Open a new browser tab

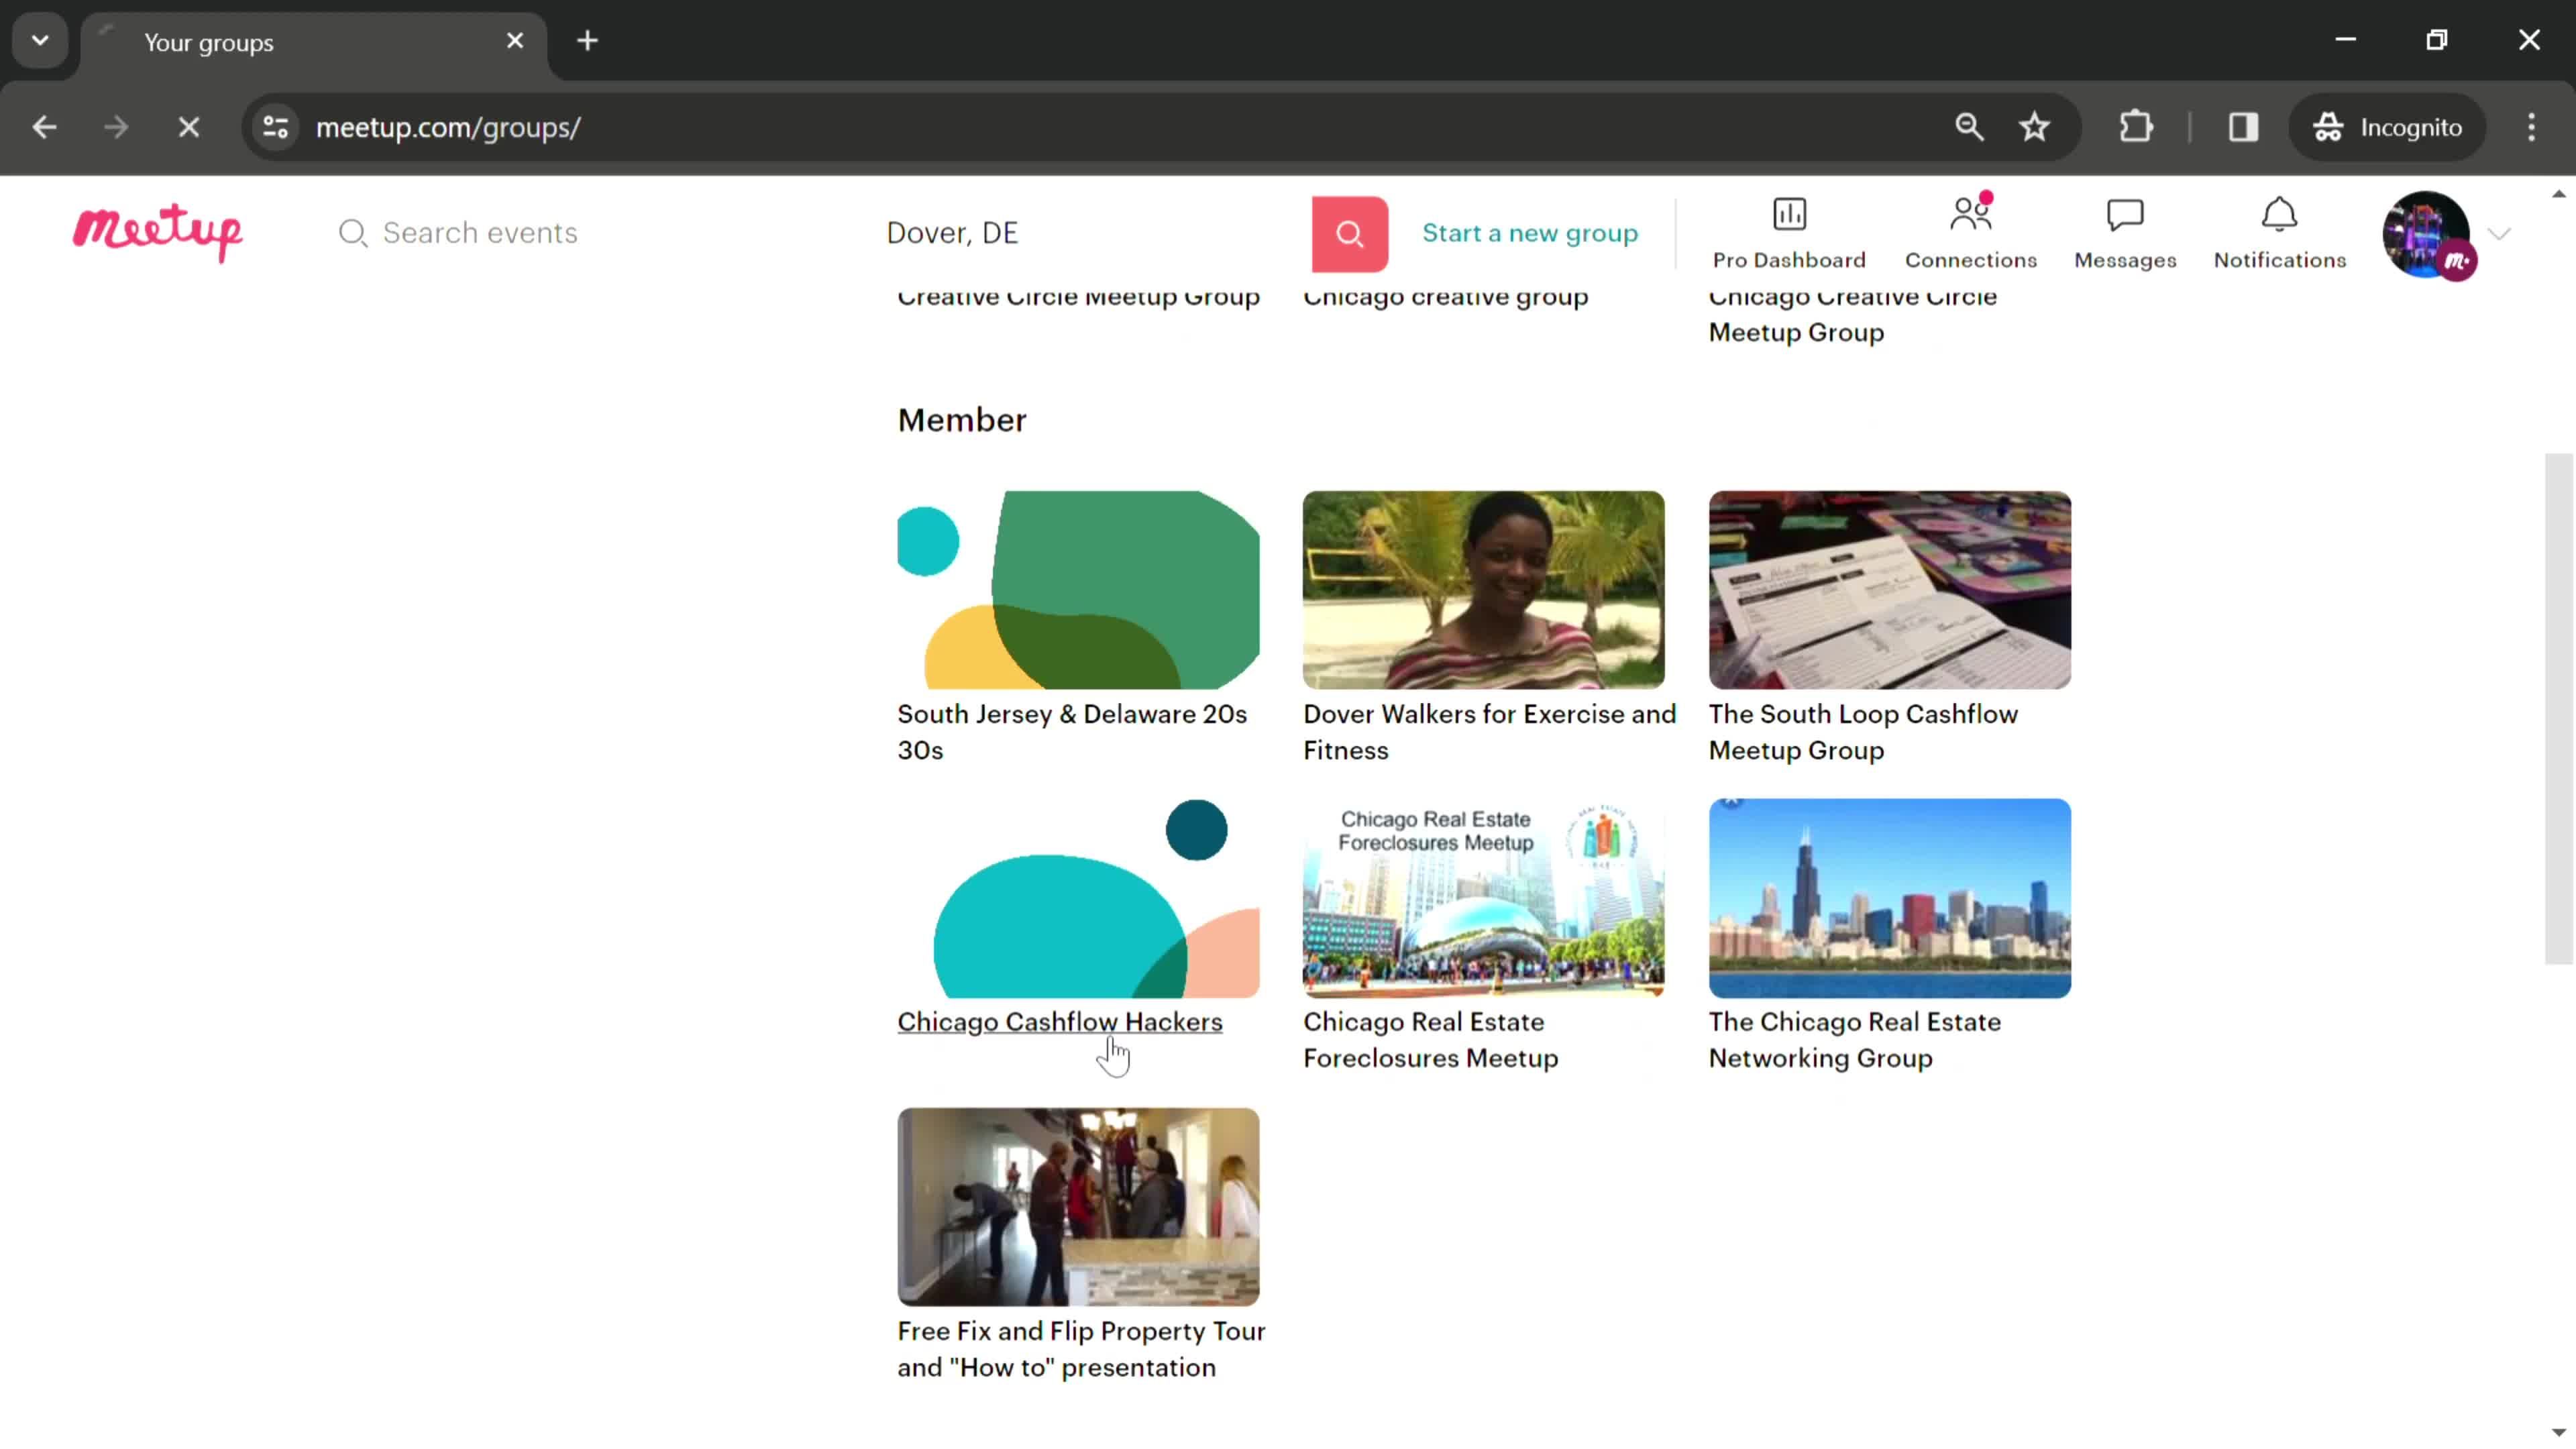(x=588, y=41)
